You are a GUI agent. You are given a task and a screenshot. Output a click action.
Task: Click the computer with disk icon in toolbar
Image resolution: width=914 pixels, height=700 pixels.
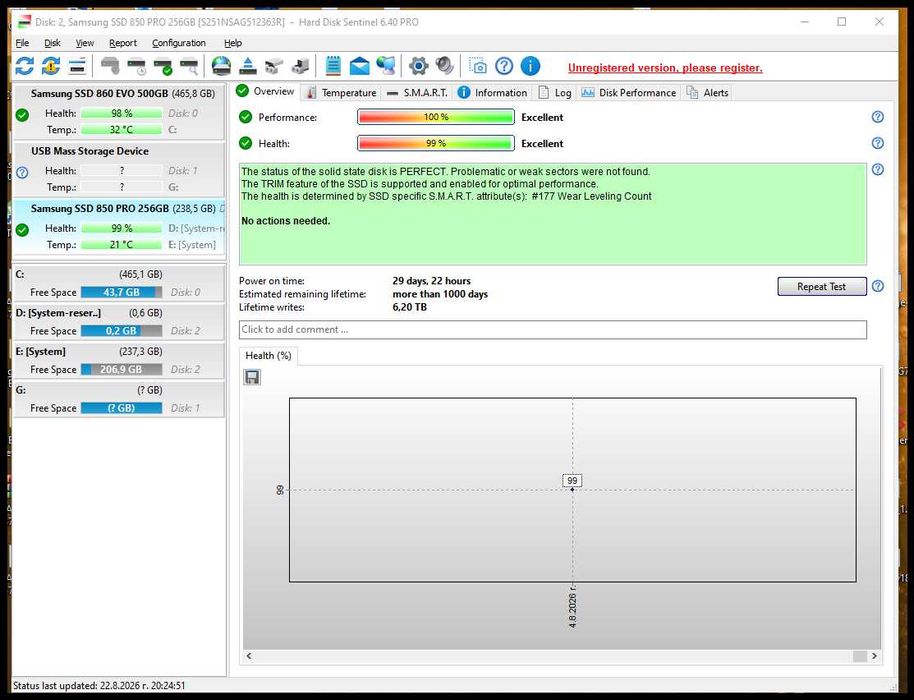(300, 66)
